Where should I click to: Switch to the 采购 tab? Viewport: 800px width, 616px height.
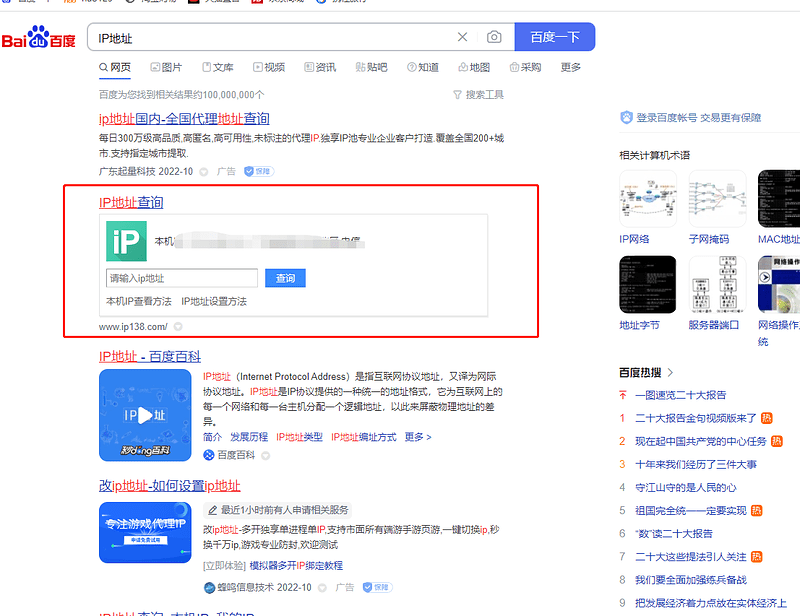pos(526,67)
